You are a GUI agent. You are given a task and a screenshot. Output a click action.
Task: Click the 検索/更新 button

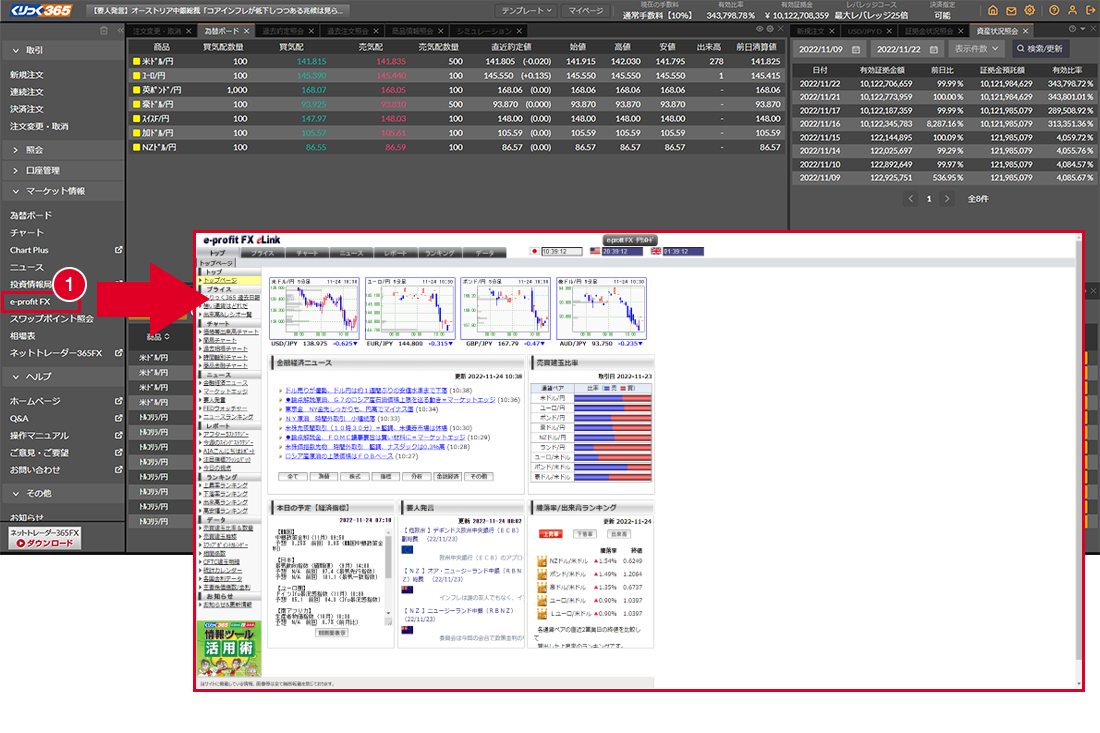click(x=1039, y=49)
